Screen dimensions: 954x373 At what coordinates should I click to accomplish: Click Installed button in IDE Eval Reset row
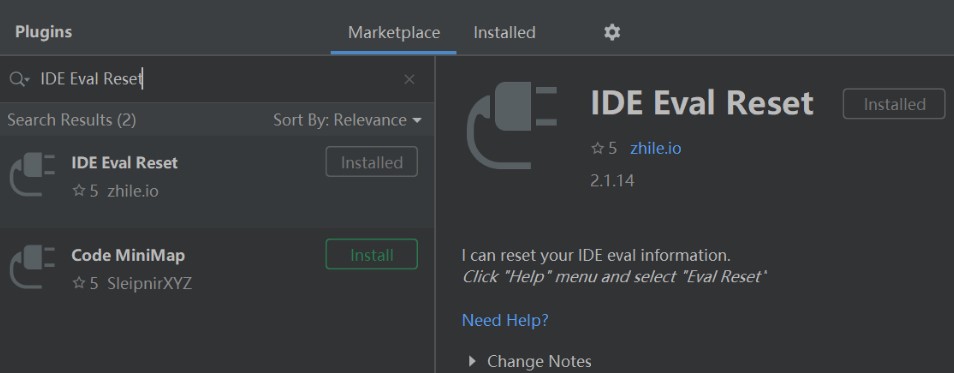point(372,162)
